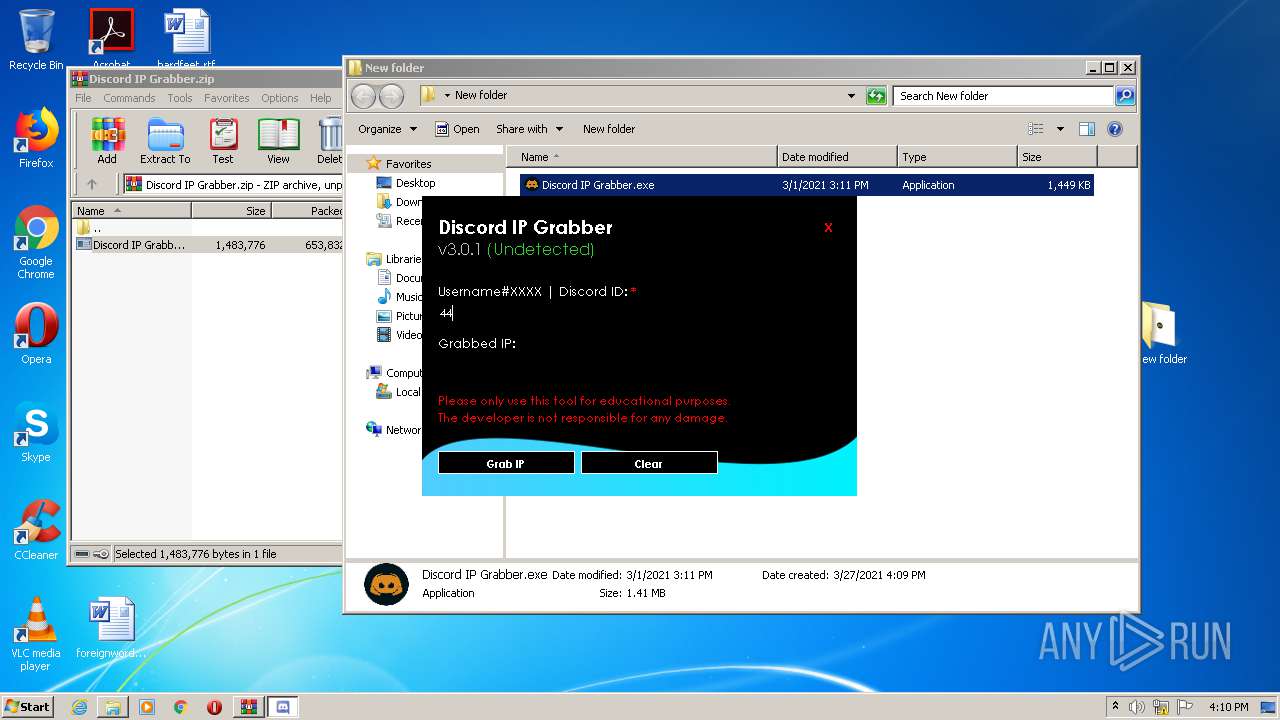1280x720 pixels.
Task: Open Share with dropdown in Explorer
Action: 530,129
